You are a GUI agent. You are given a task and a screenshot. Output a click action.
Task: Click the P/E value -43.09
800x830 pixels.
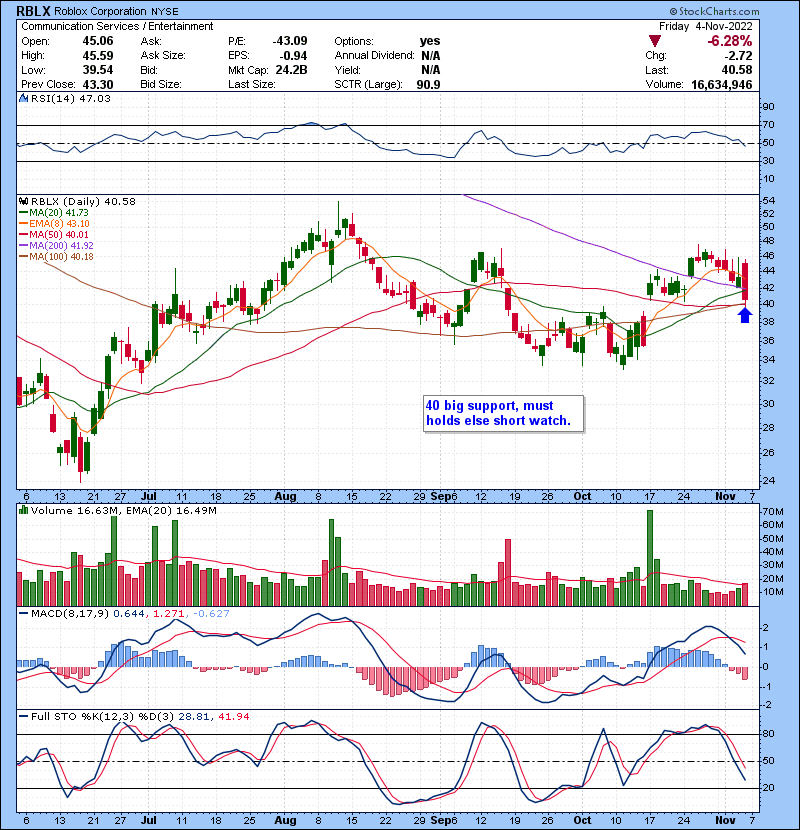pyautogui.click(x=290, y=41)
